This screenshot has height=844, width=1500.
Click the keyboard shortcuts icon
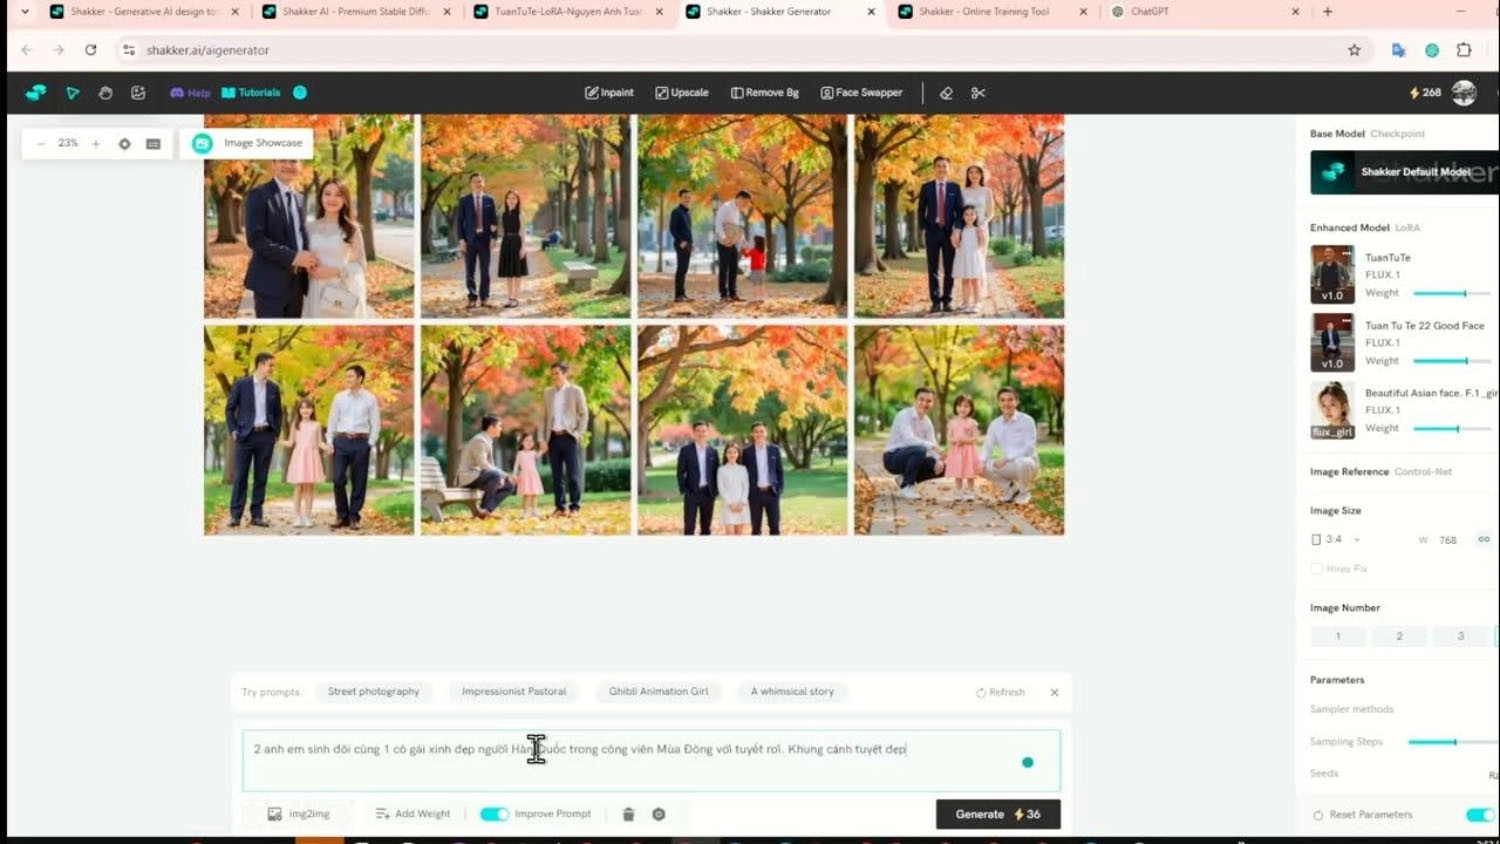click(153, 143)
